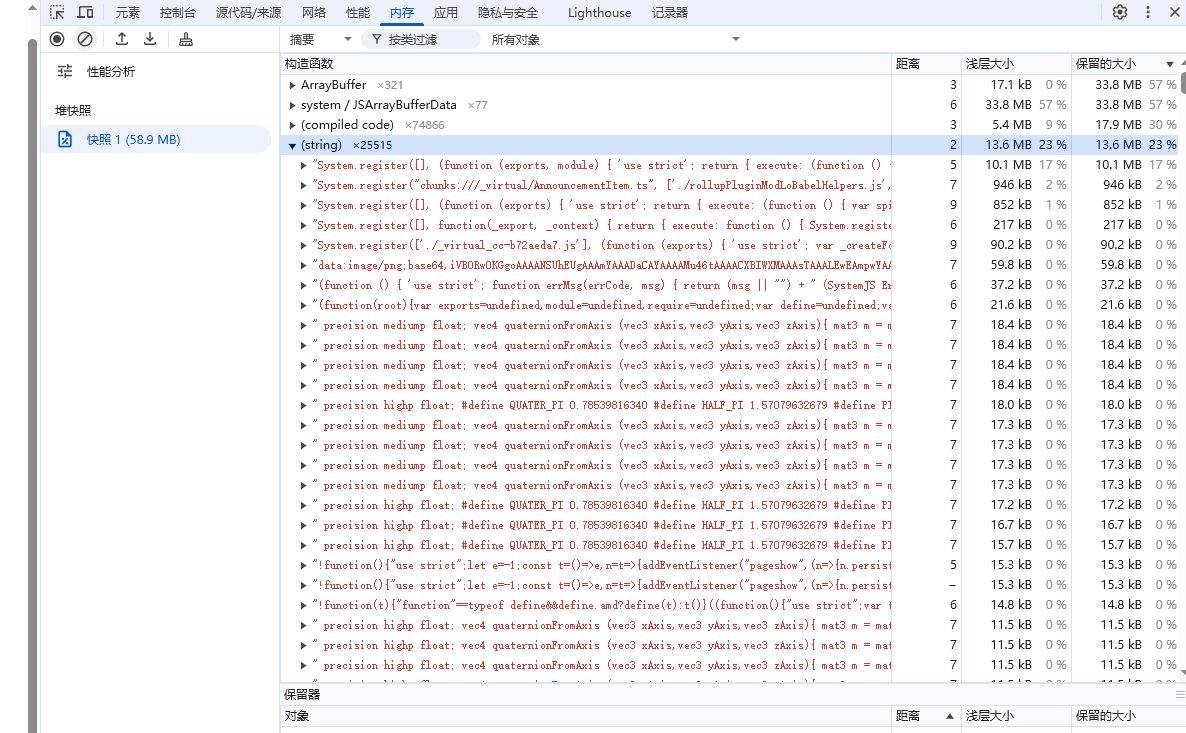
Task: Select the (function(root){var exports=undefined string
Action: coord(603,305)
